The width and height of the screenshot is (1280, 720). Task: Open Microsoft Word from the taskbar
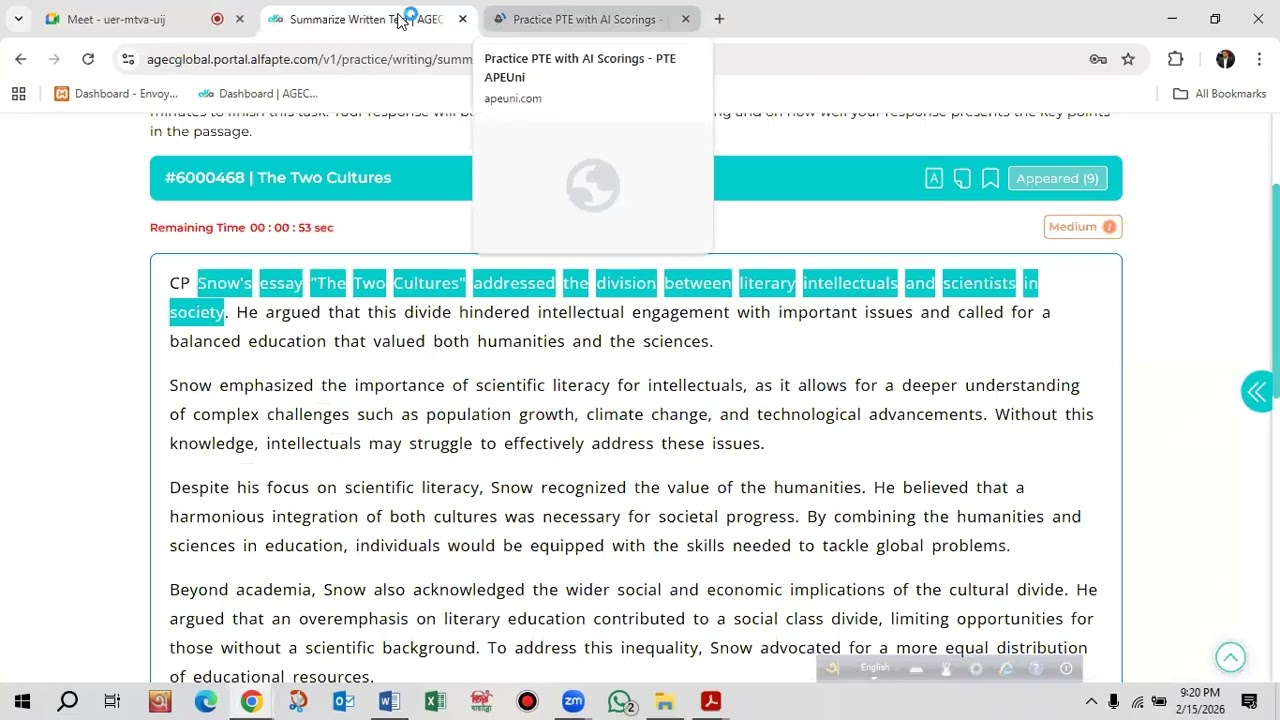pos(389,701)
